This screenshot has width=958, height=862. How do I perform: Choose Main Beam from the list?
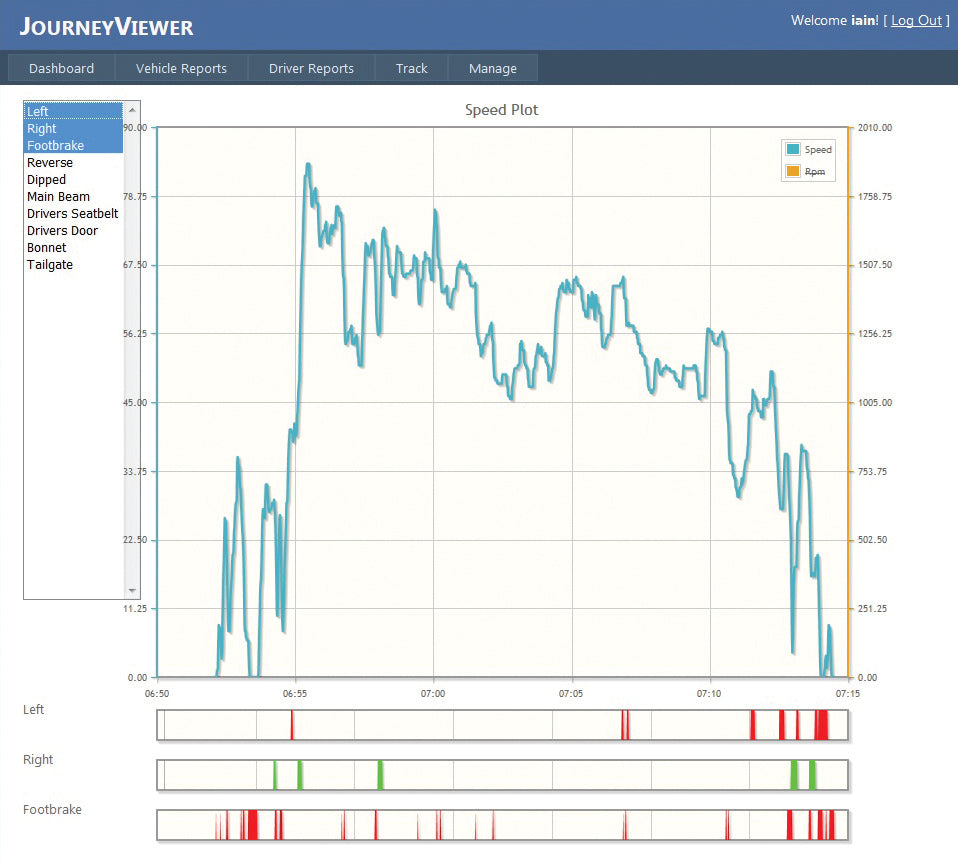coord(58,197)
